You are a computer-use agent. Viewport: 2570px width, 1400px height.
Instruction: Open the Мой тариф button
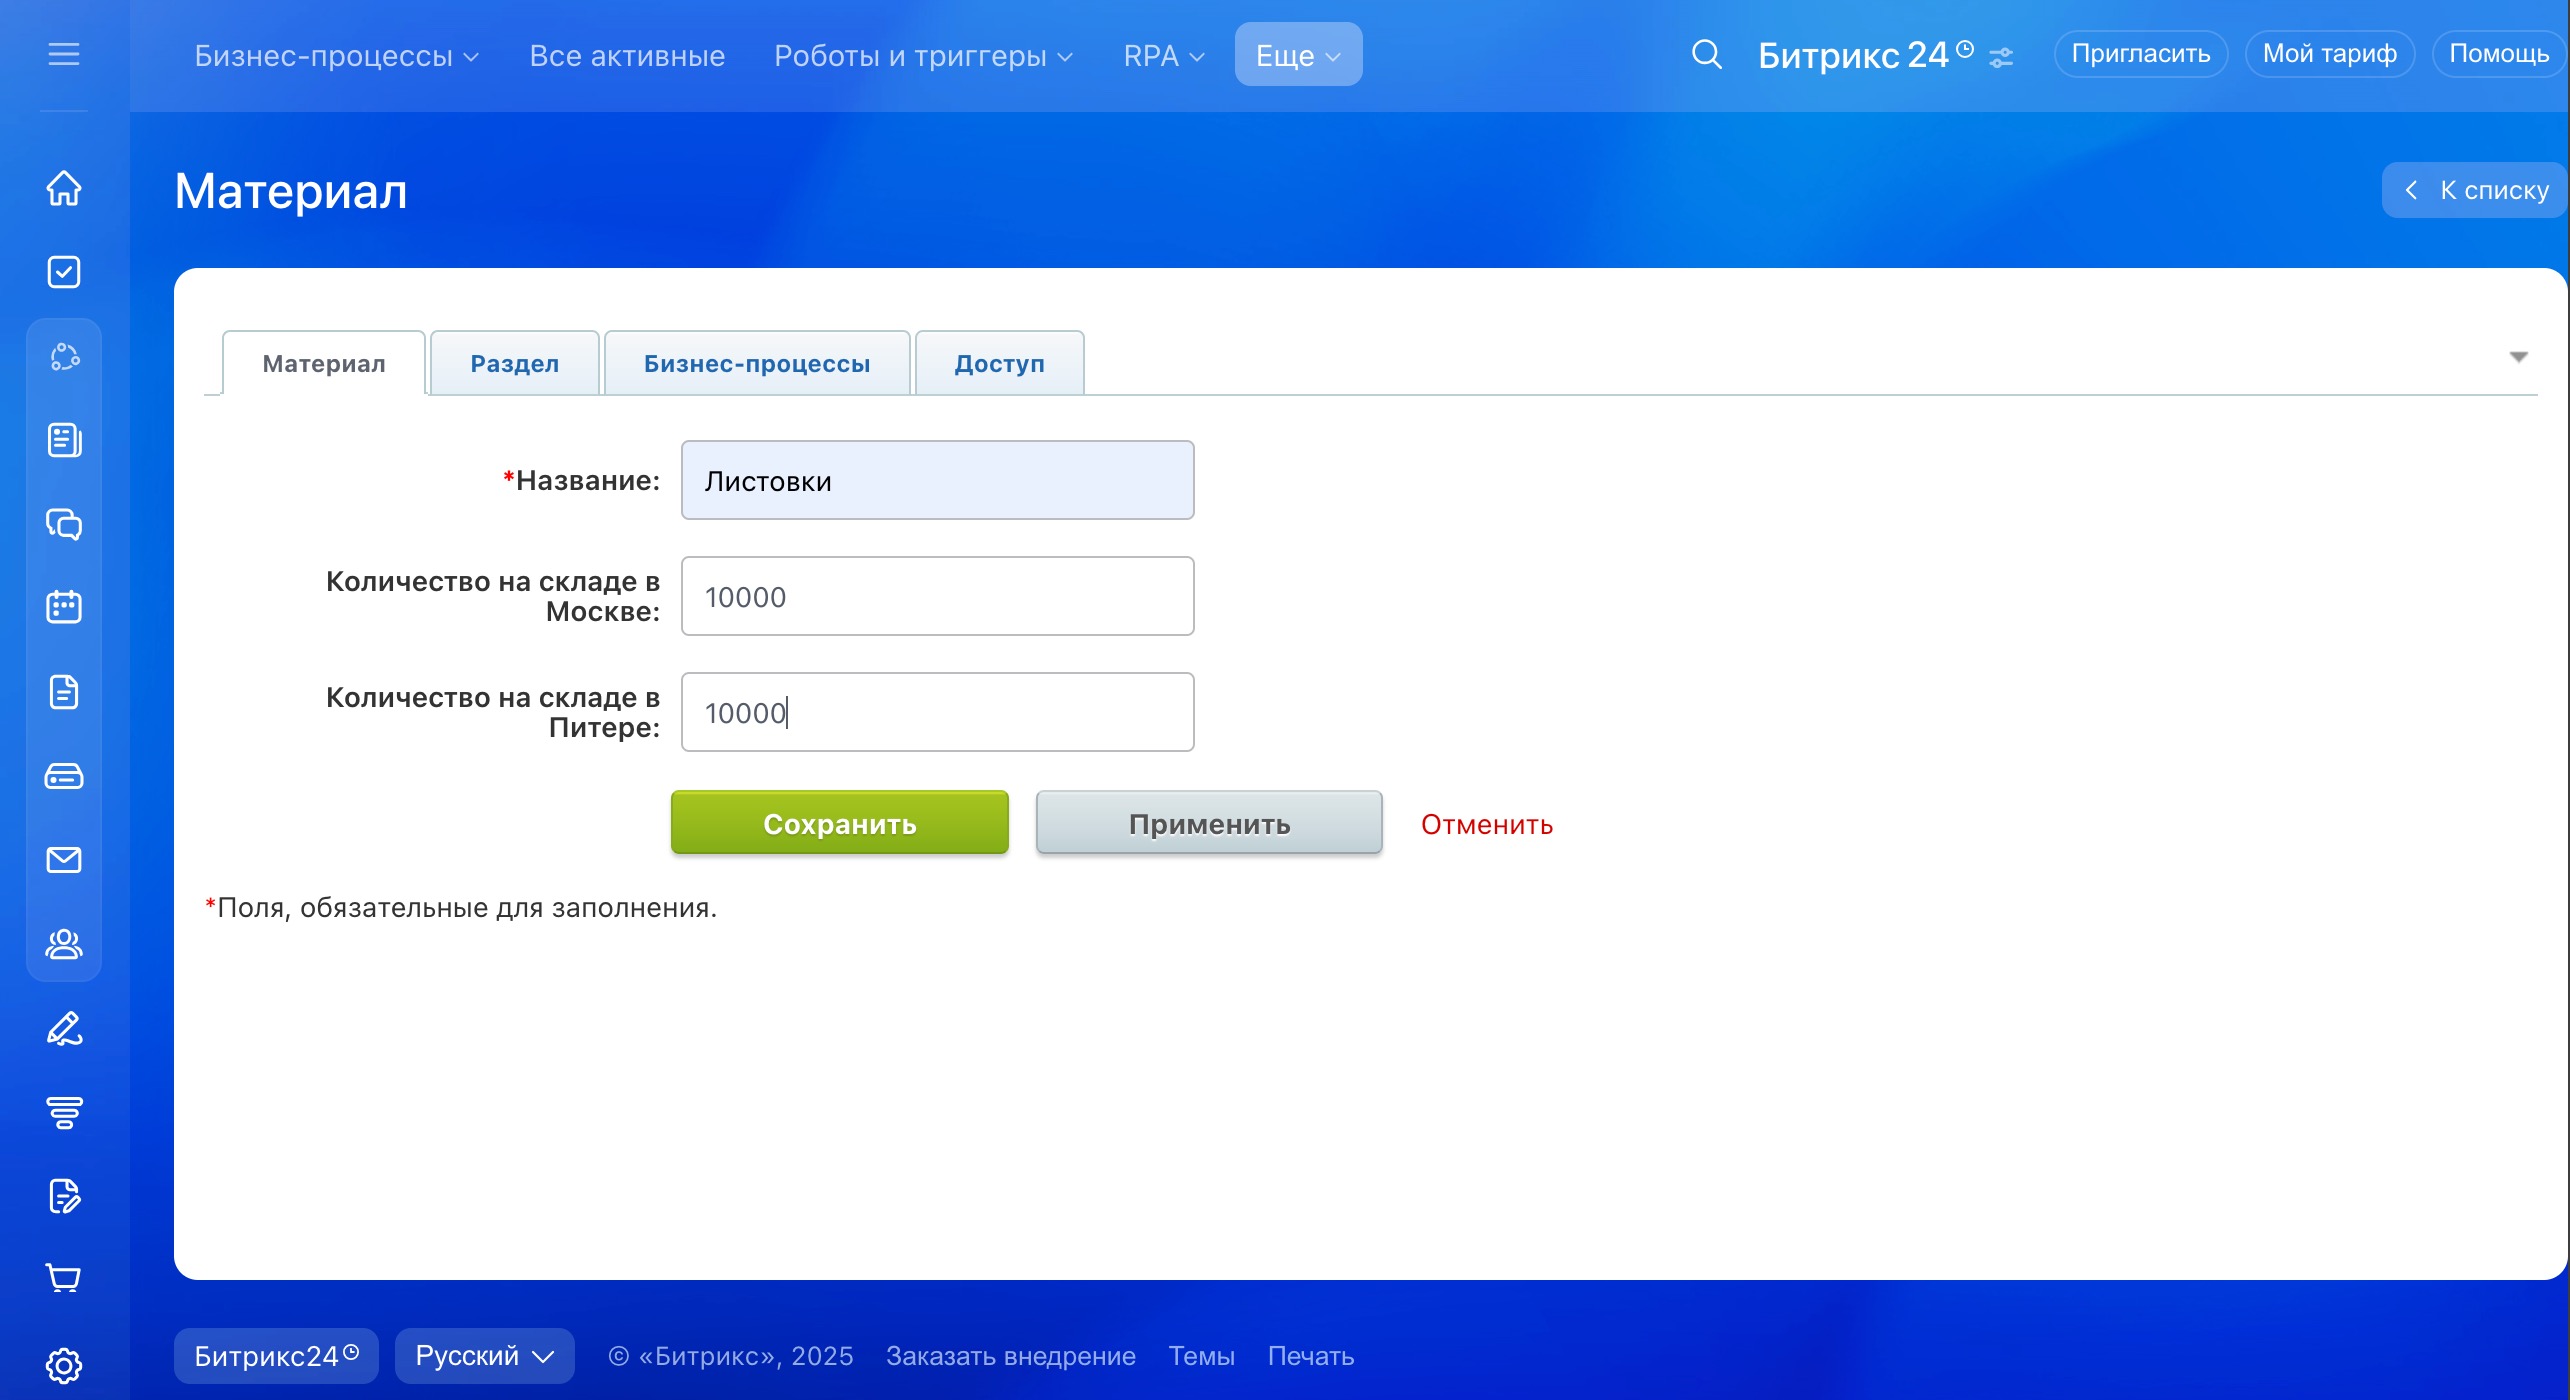(2329, 54)
